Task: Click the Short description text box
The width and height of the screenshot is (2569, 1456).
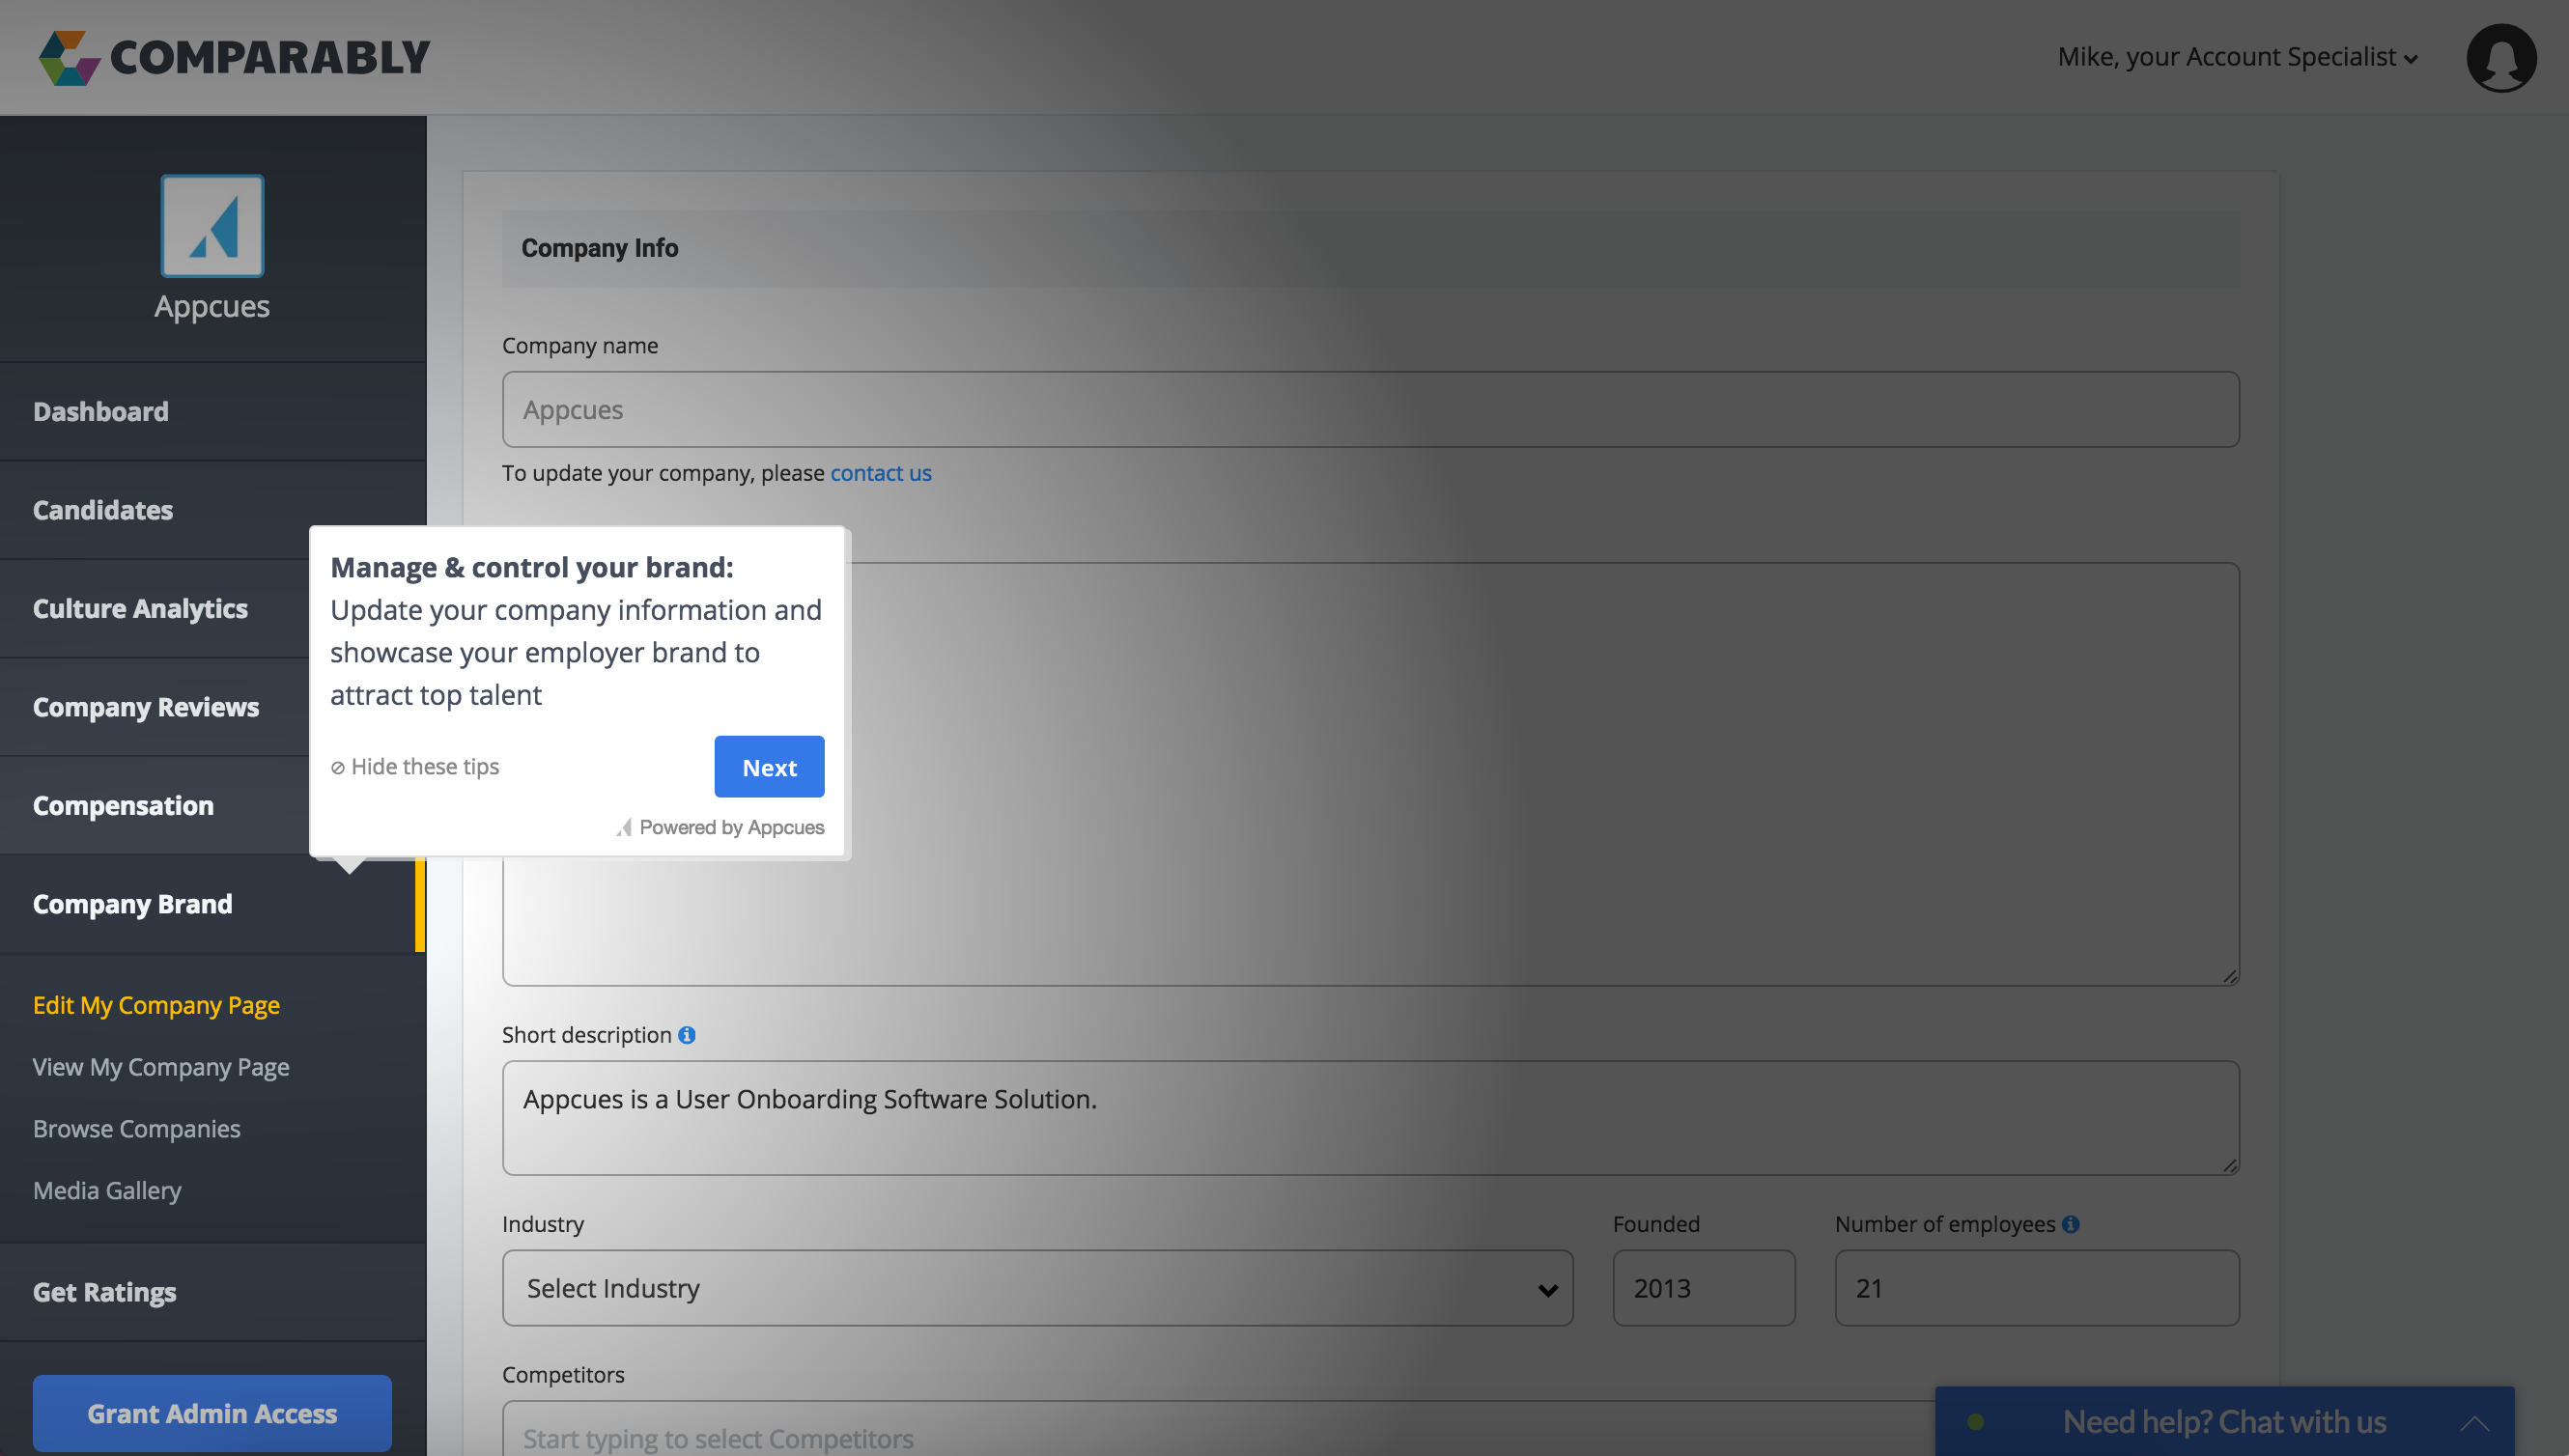Action: point(1371,1118)
